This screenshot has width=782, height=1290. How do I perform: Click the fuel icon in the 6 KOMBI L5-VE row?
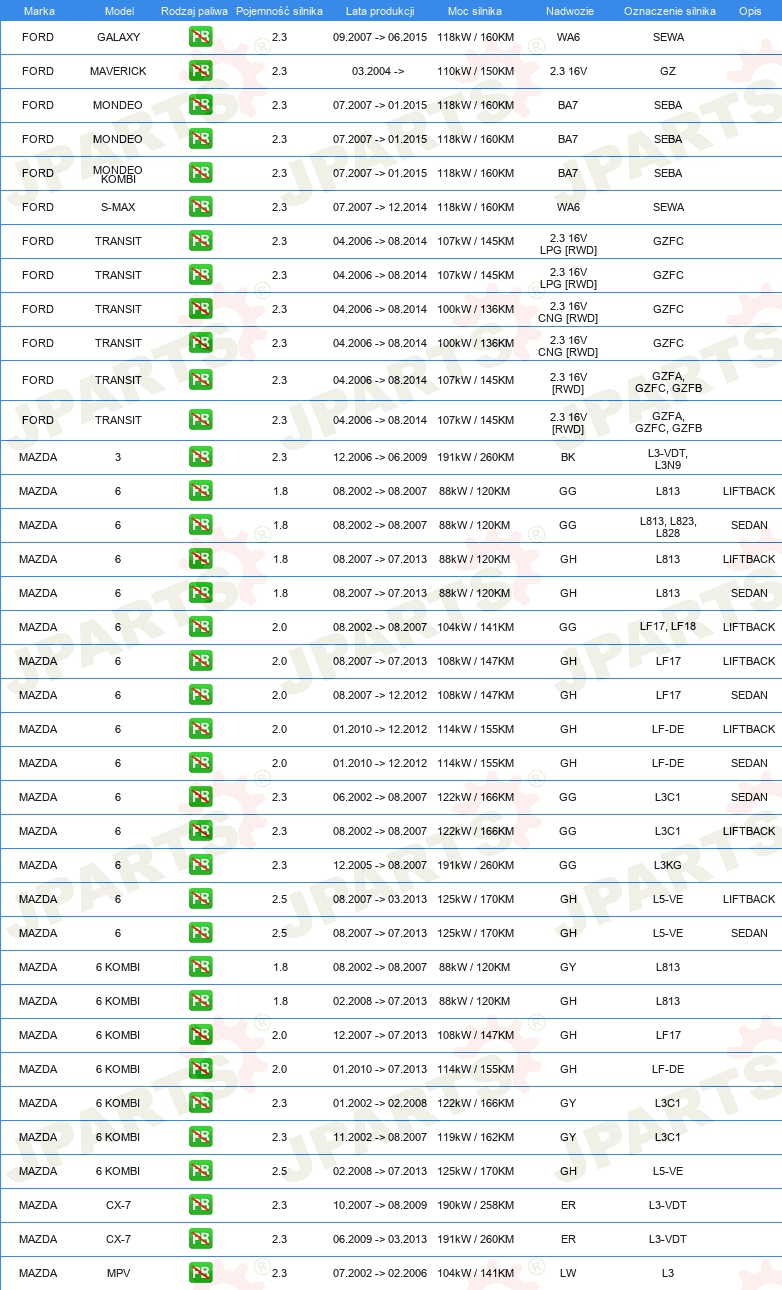[200, 1171]
